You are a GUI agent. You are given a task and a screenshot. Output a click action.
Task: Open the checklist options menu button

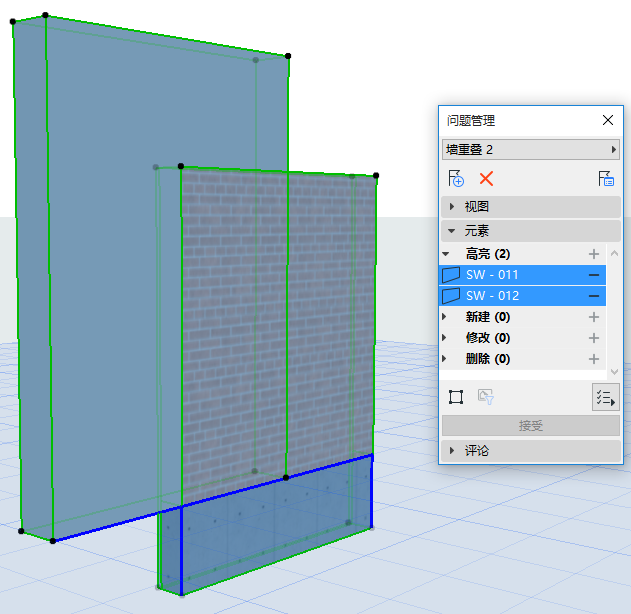pyautogui.click(x=606, y=397)
